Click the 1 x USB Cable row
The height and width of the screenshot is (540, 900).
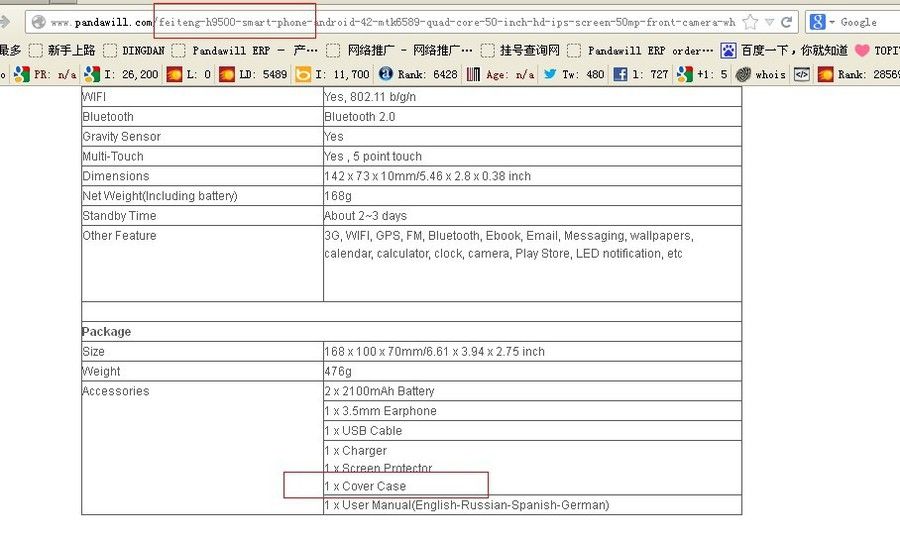click(532, 430)
